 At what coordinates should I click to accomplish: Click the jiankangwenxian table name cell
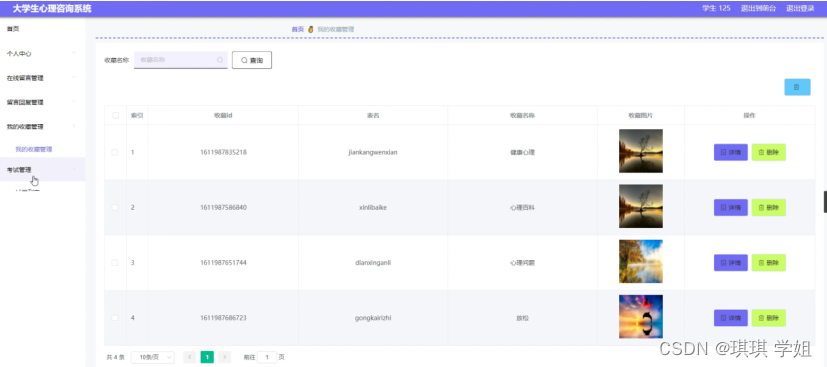coord(373,152)
